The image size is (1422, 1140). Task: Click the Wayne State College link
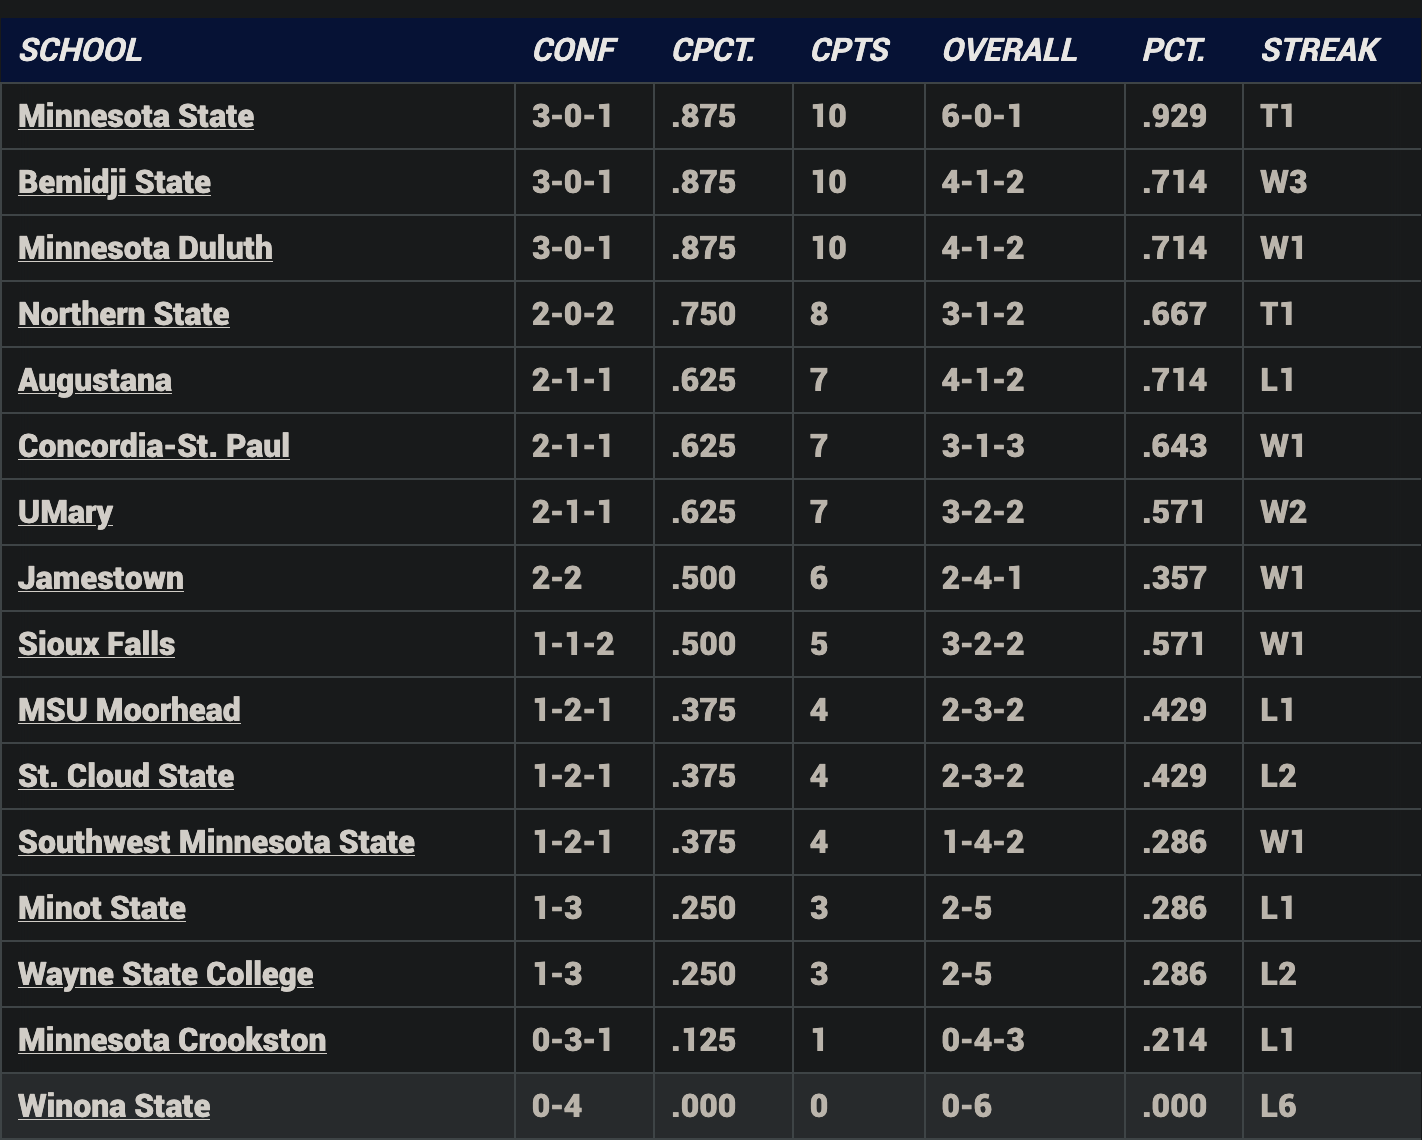166,974
